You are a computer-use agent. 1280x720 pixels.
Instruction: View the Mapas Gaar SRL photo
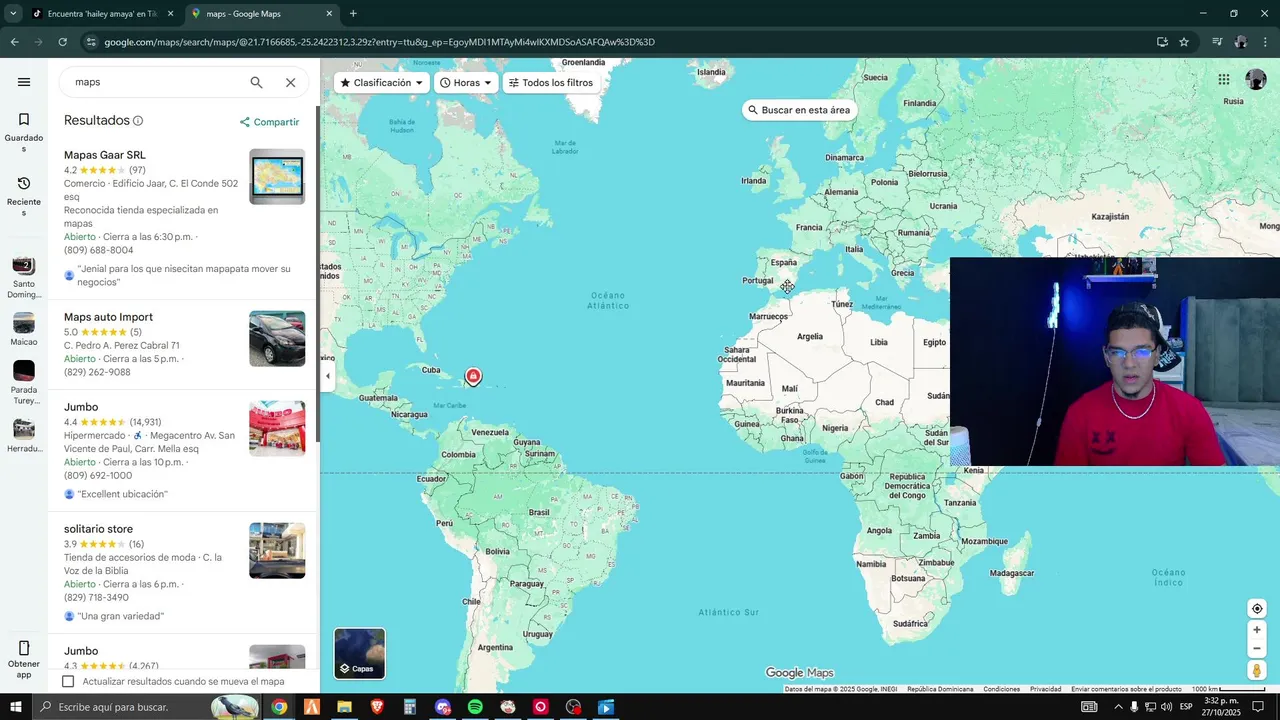click(277, 177)
